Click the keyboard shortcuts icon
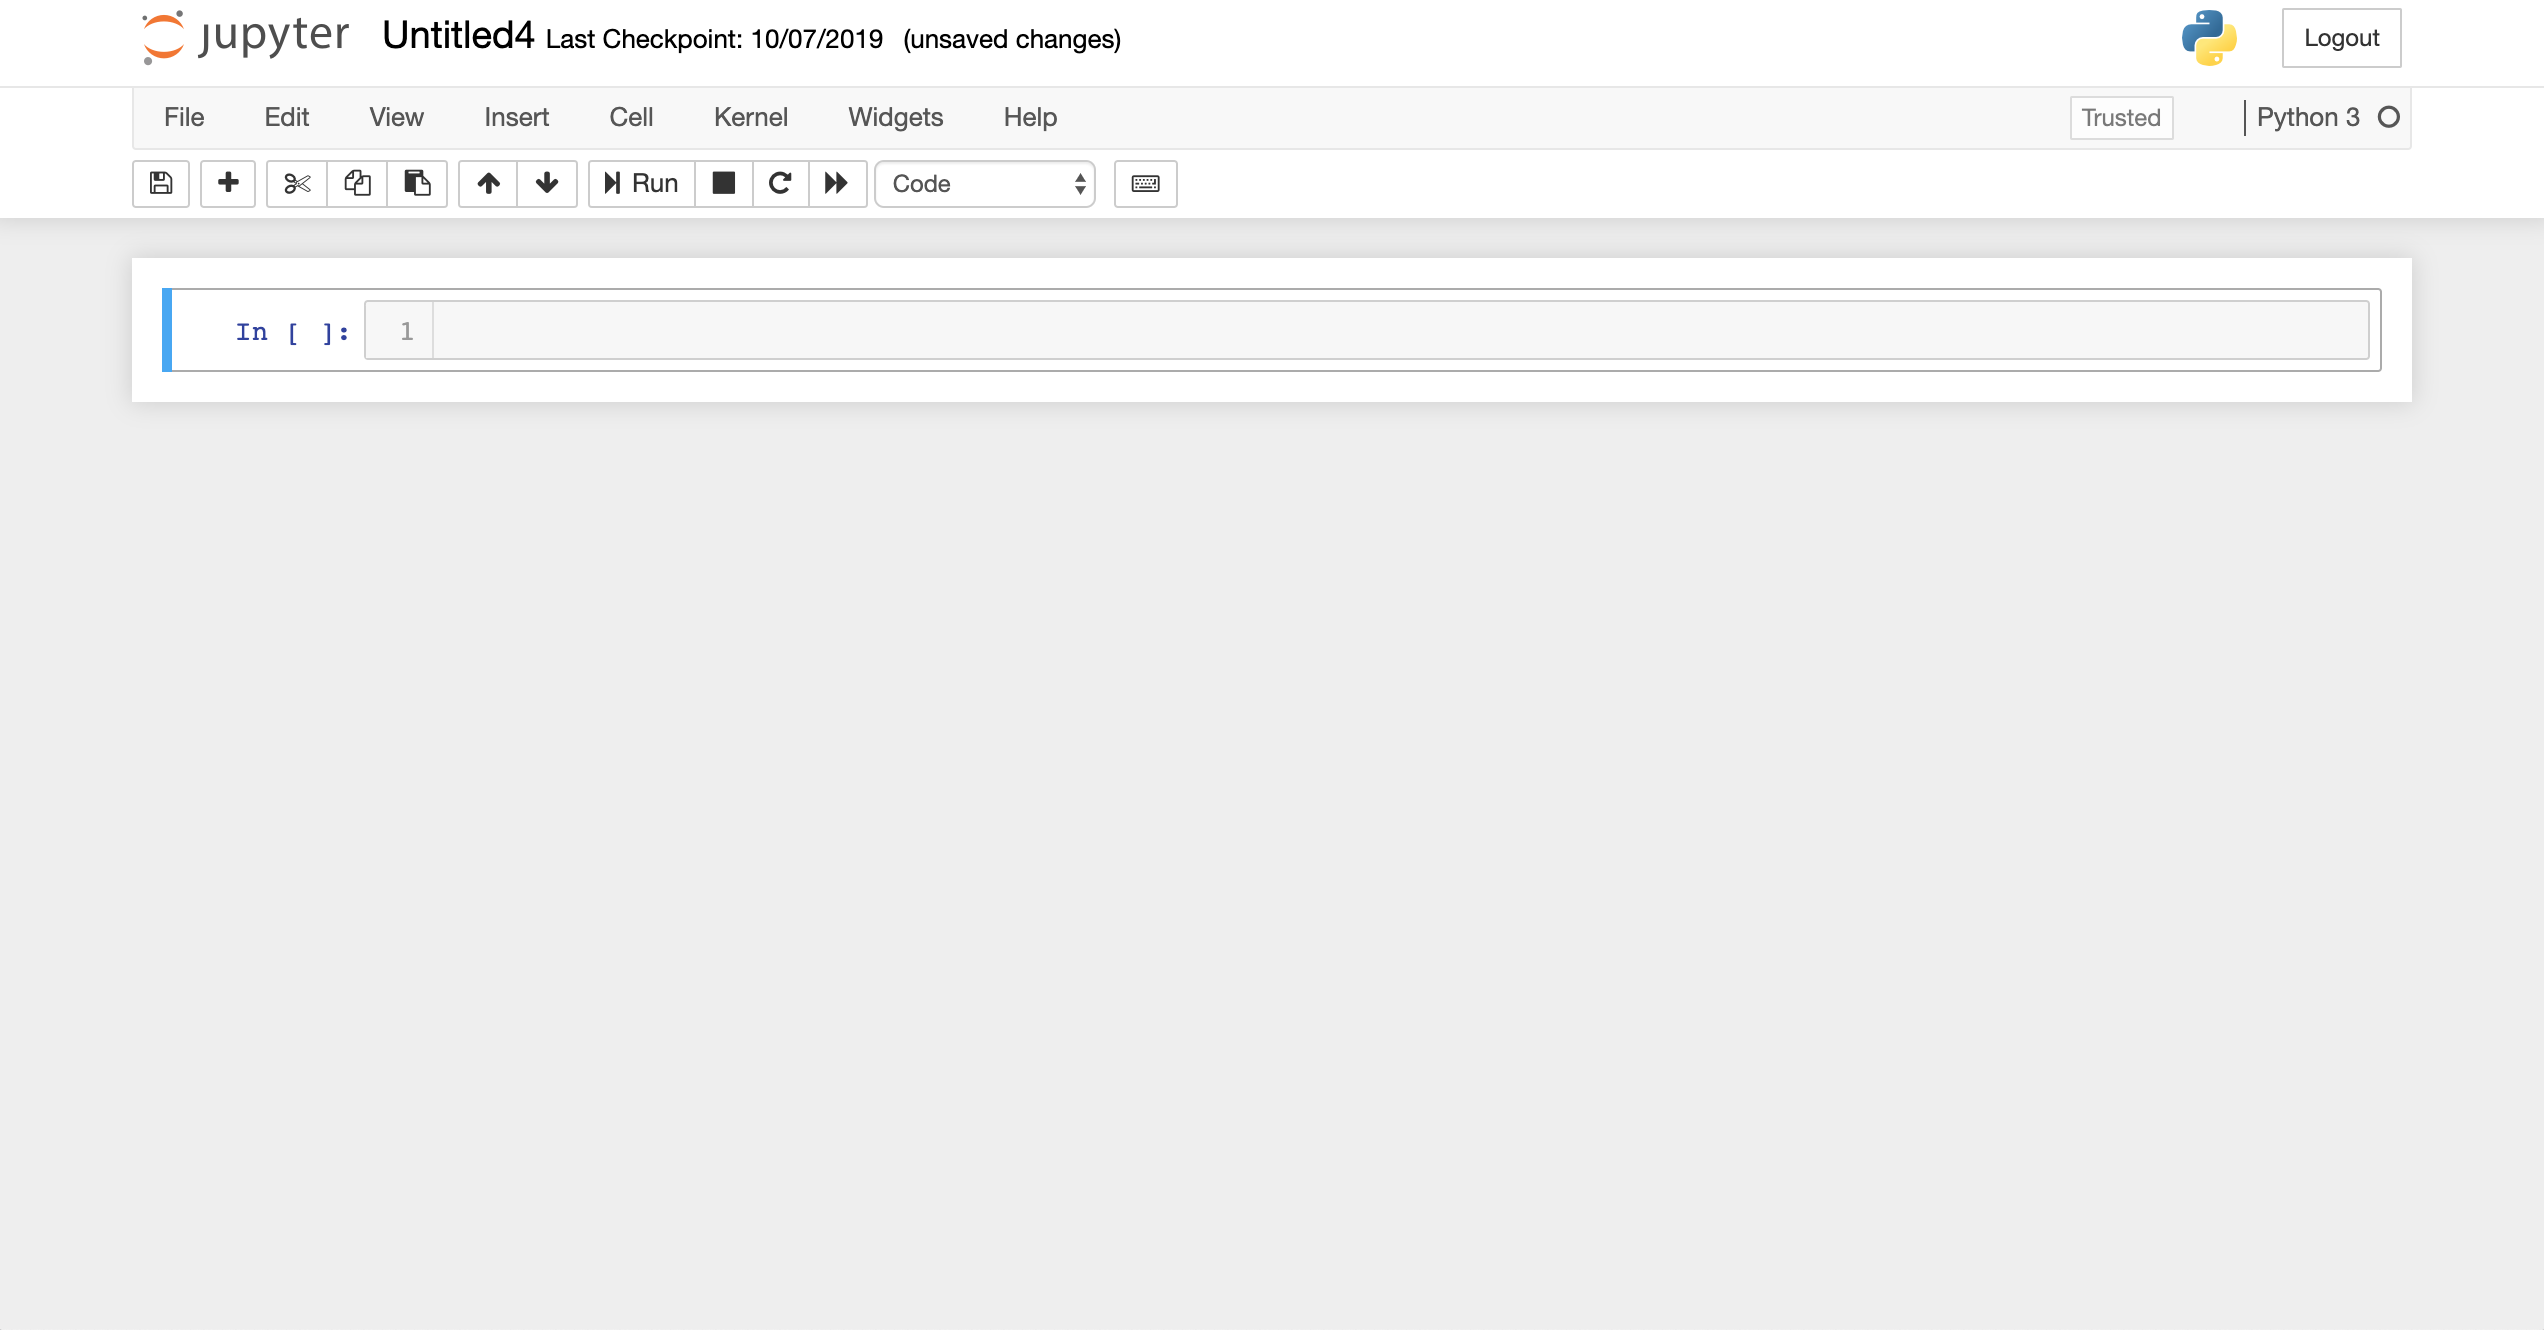Screen dimensions: 2544x1330 (x=1146, y=182)
